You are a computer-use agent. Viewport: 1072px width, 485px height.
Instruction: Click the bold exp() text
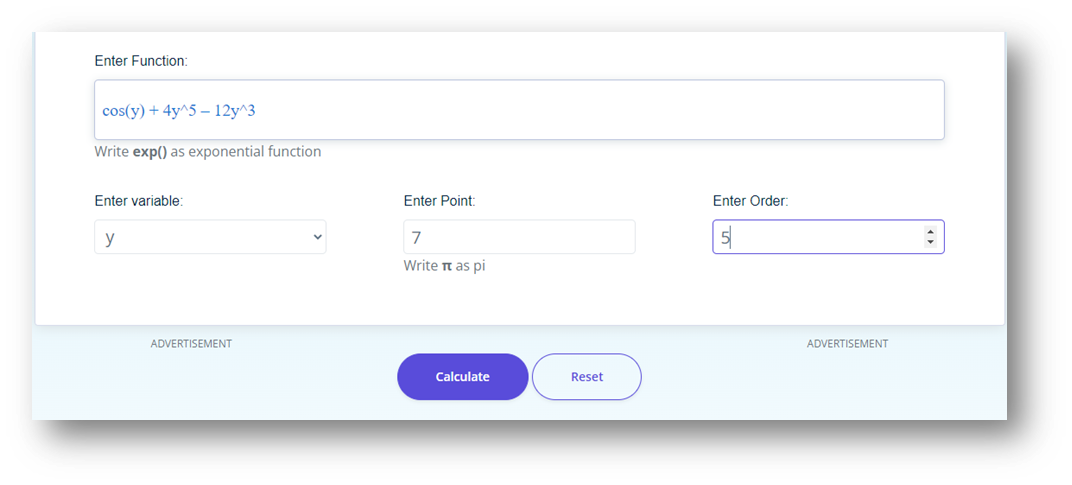[x=150, y=152]
